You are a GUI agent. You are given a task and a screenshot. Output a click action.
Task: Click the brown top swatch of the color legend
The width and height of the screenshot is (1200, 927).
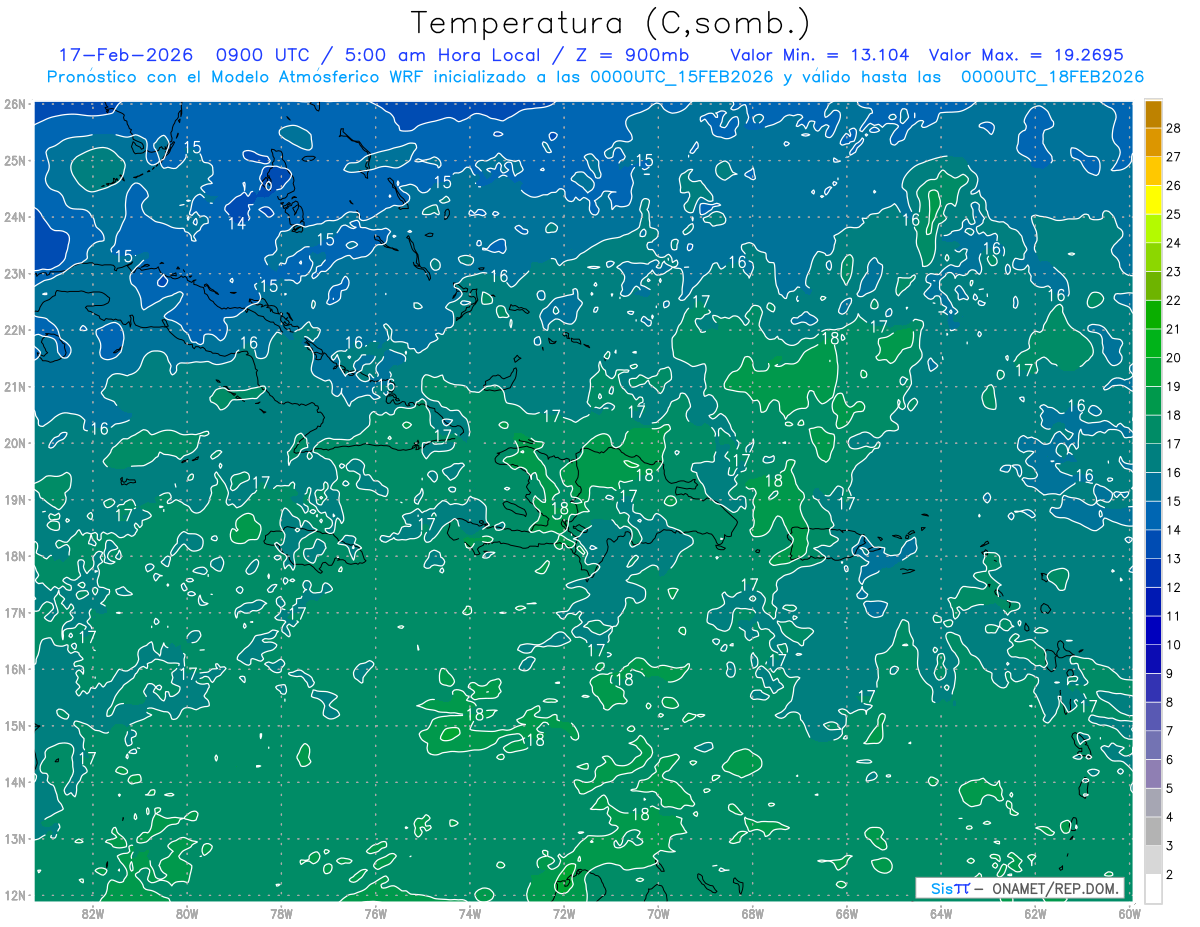(1153, 114)
